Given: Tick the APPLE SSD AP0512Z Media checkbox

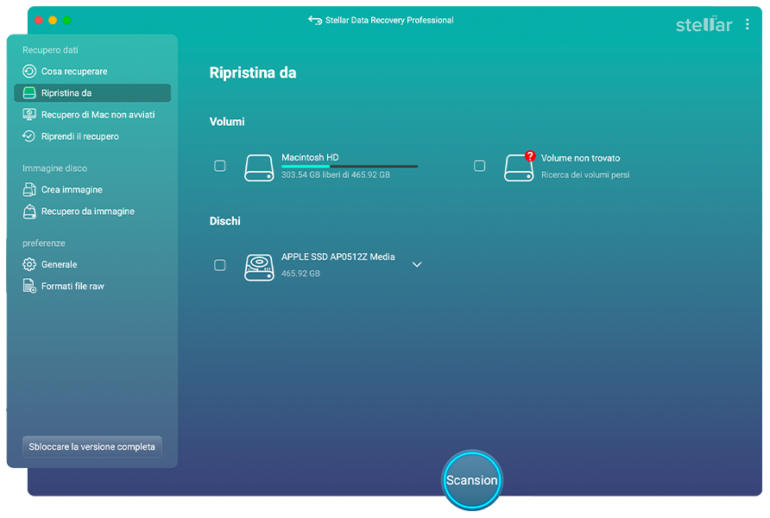Looking at the screenshot, I should pyautogui.click(x=220, y=265).
